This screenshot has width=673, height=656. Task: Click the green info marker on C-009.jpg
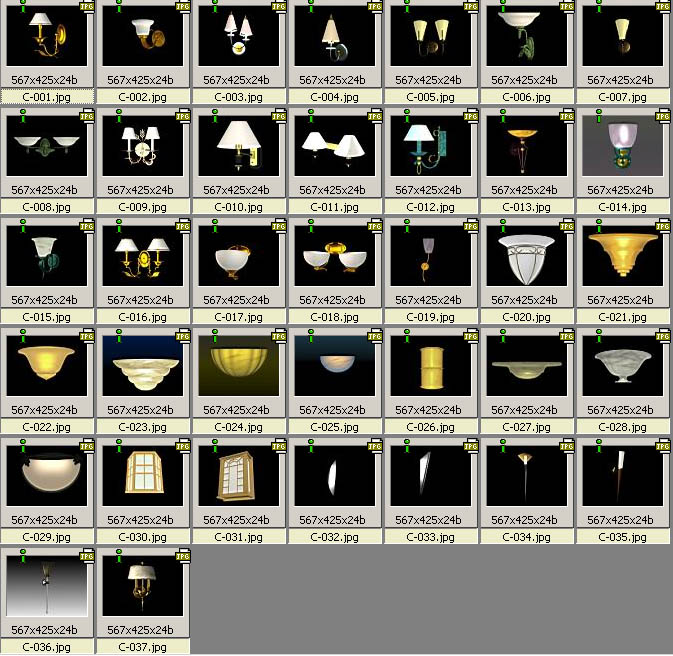point(119,116)
